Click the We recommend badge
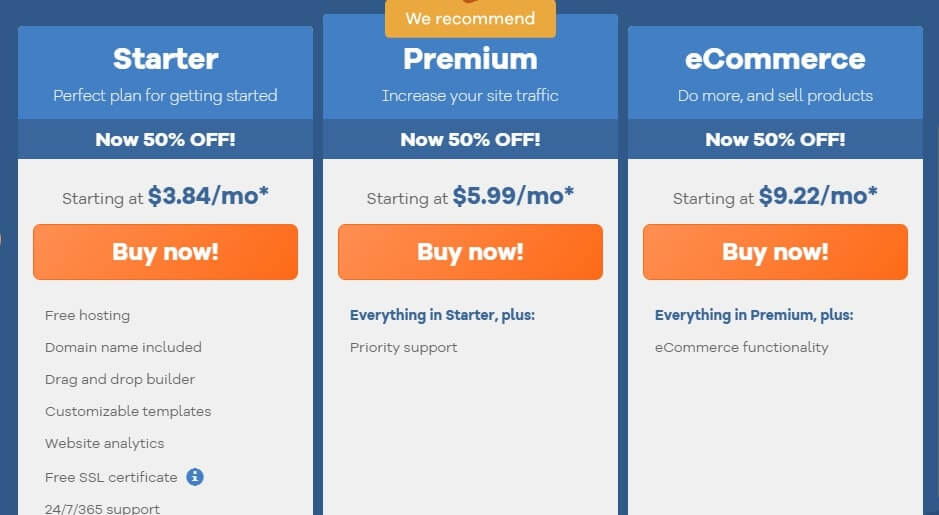Viewport: 939px width, 515px height. pos(470,19)
